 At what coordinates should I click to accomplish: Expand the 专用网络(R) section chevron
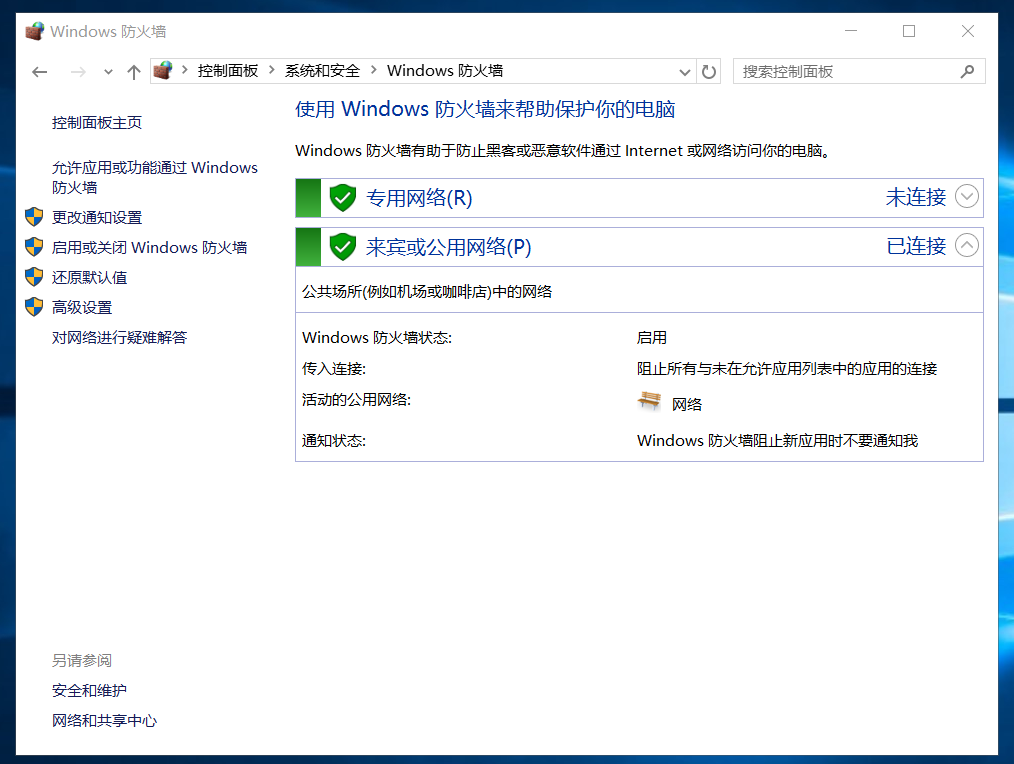click(966, 197)
